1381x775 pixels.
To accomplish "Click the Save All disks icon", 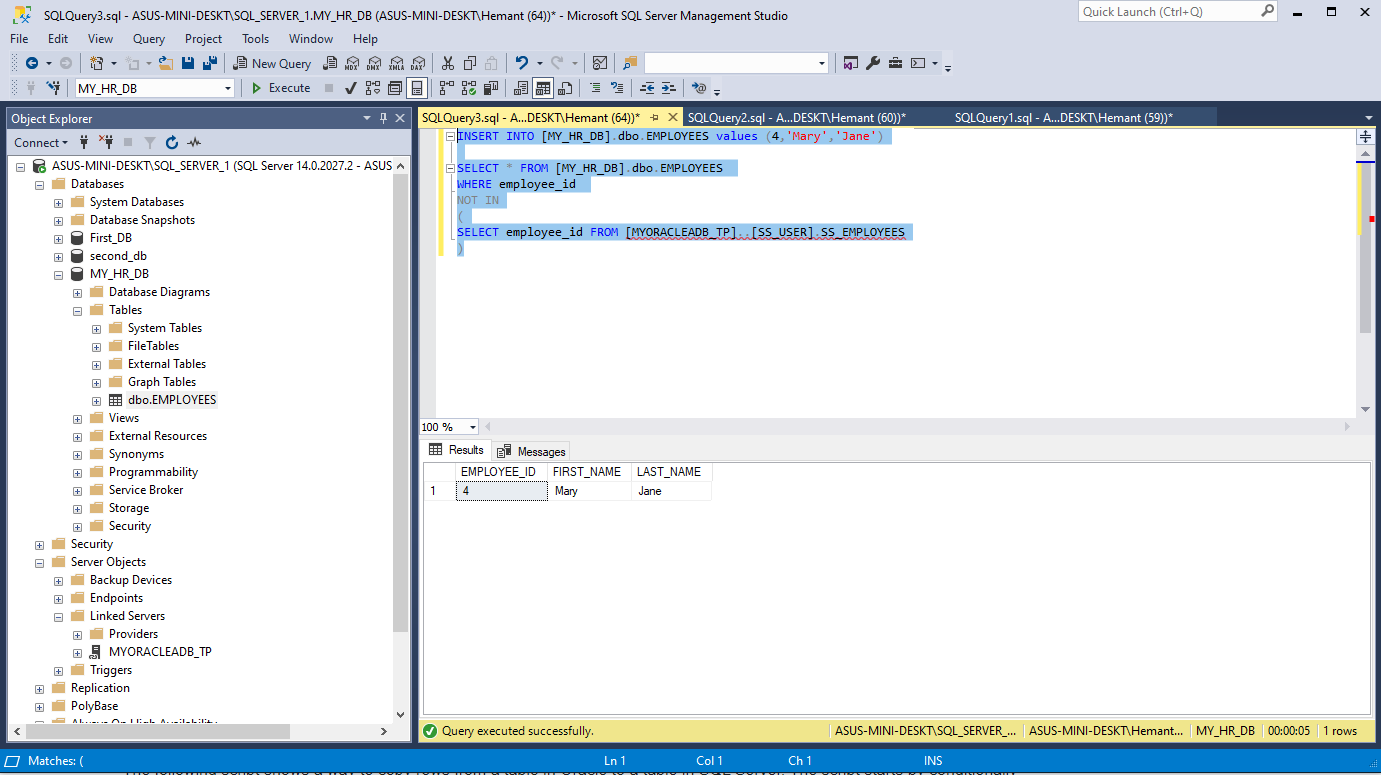I will click(210, 63).
